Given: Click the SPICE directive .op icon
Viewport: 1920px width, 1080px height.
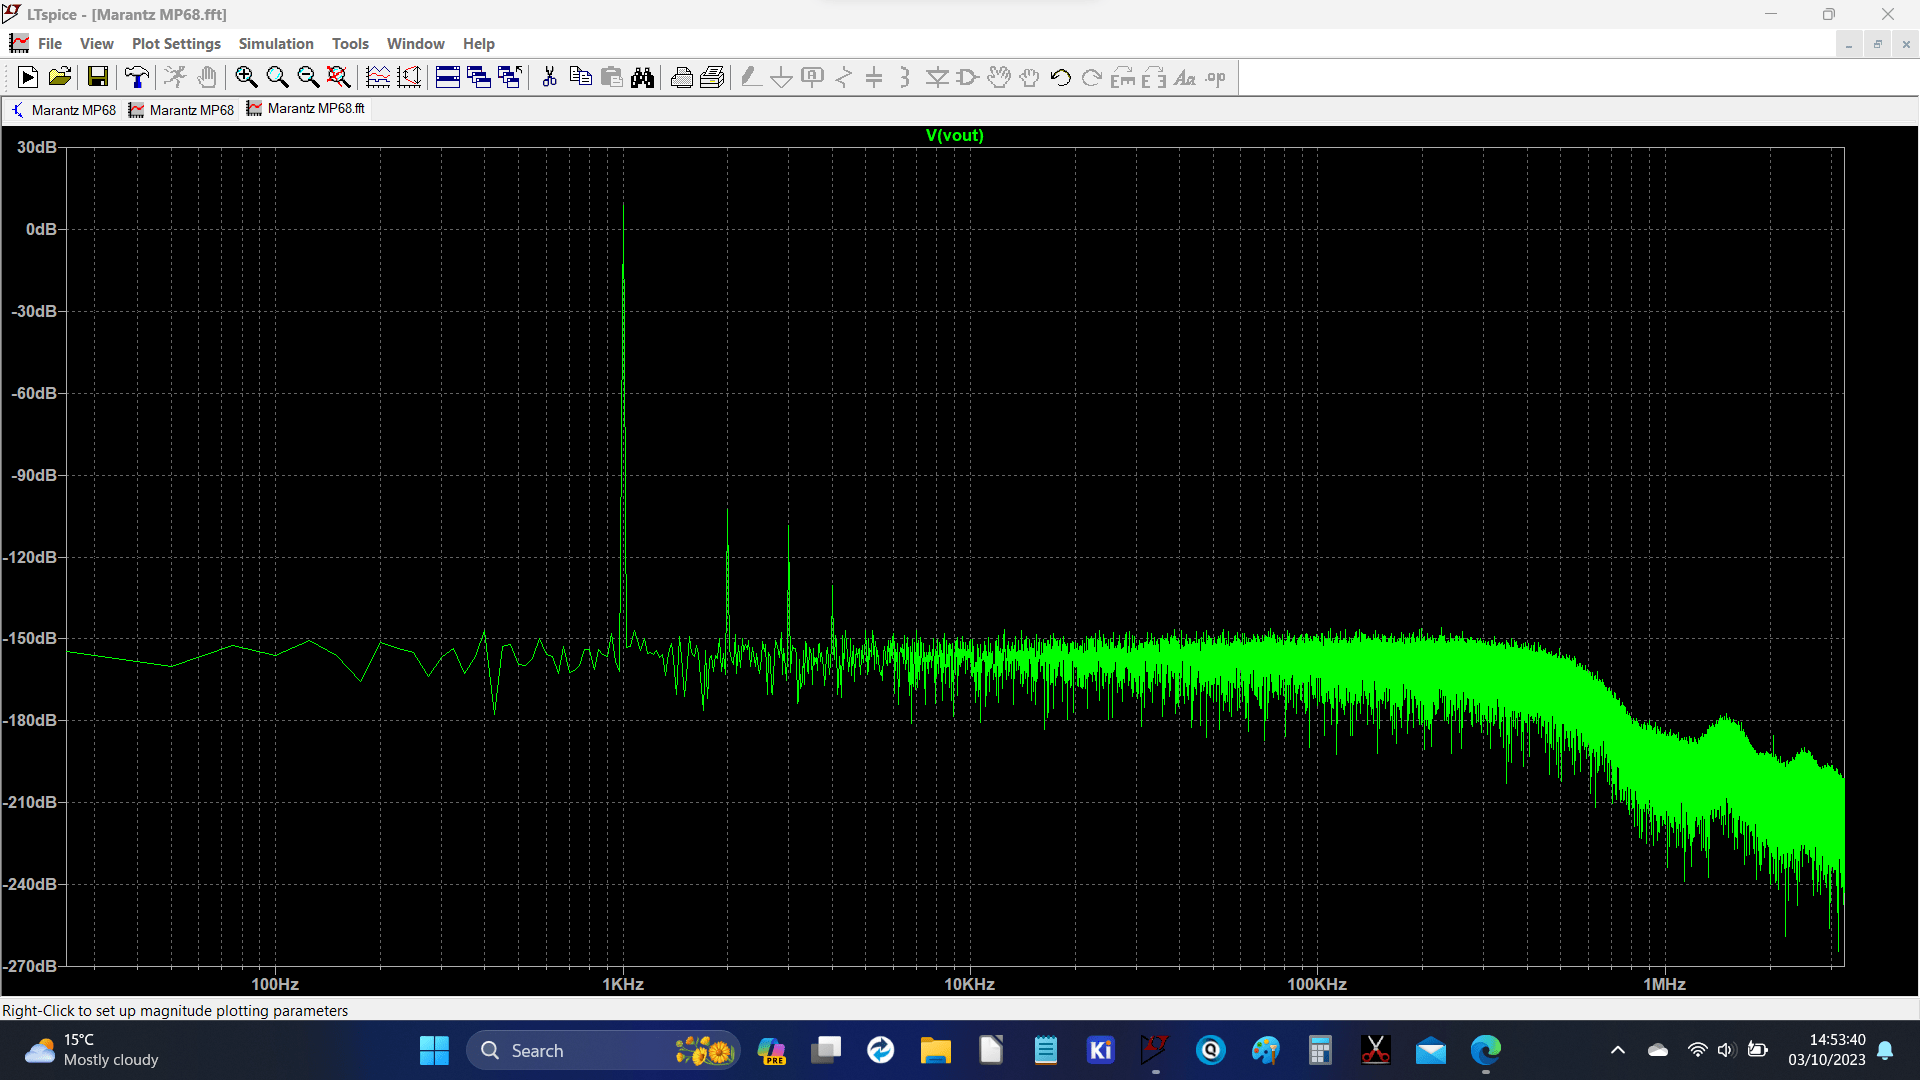Looking at the screenshot, I should point(1216,77).
